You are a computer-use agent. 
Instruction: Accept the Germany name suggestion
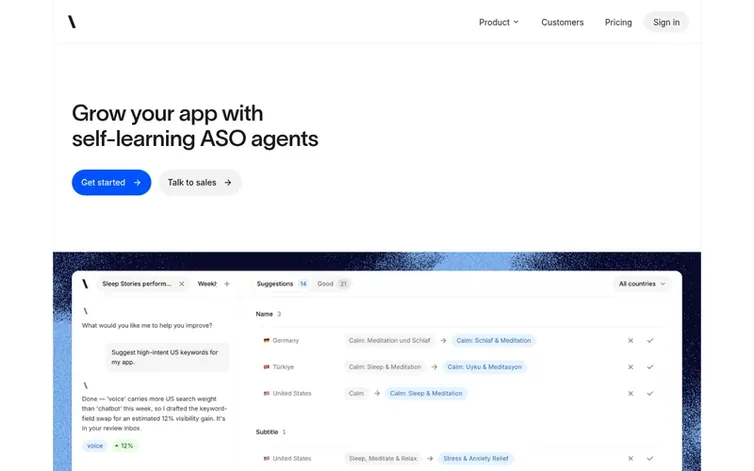click(650, 341)
